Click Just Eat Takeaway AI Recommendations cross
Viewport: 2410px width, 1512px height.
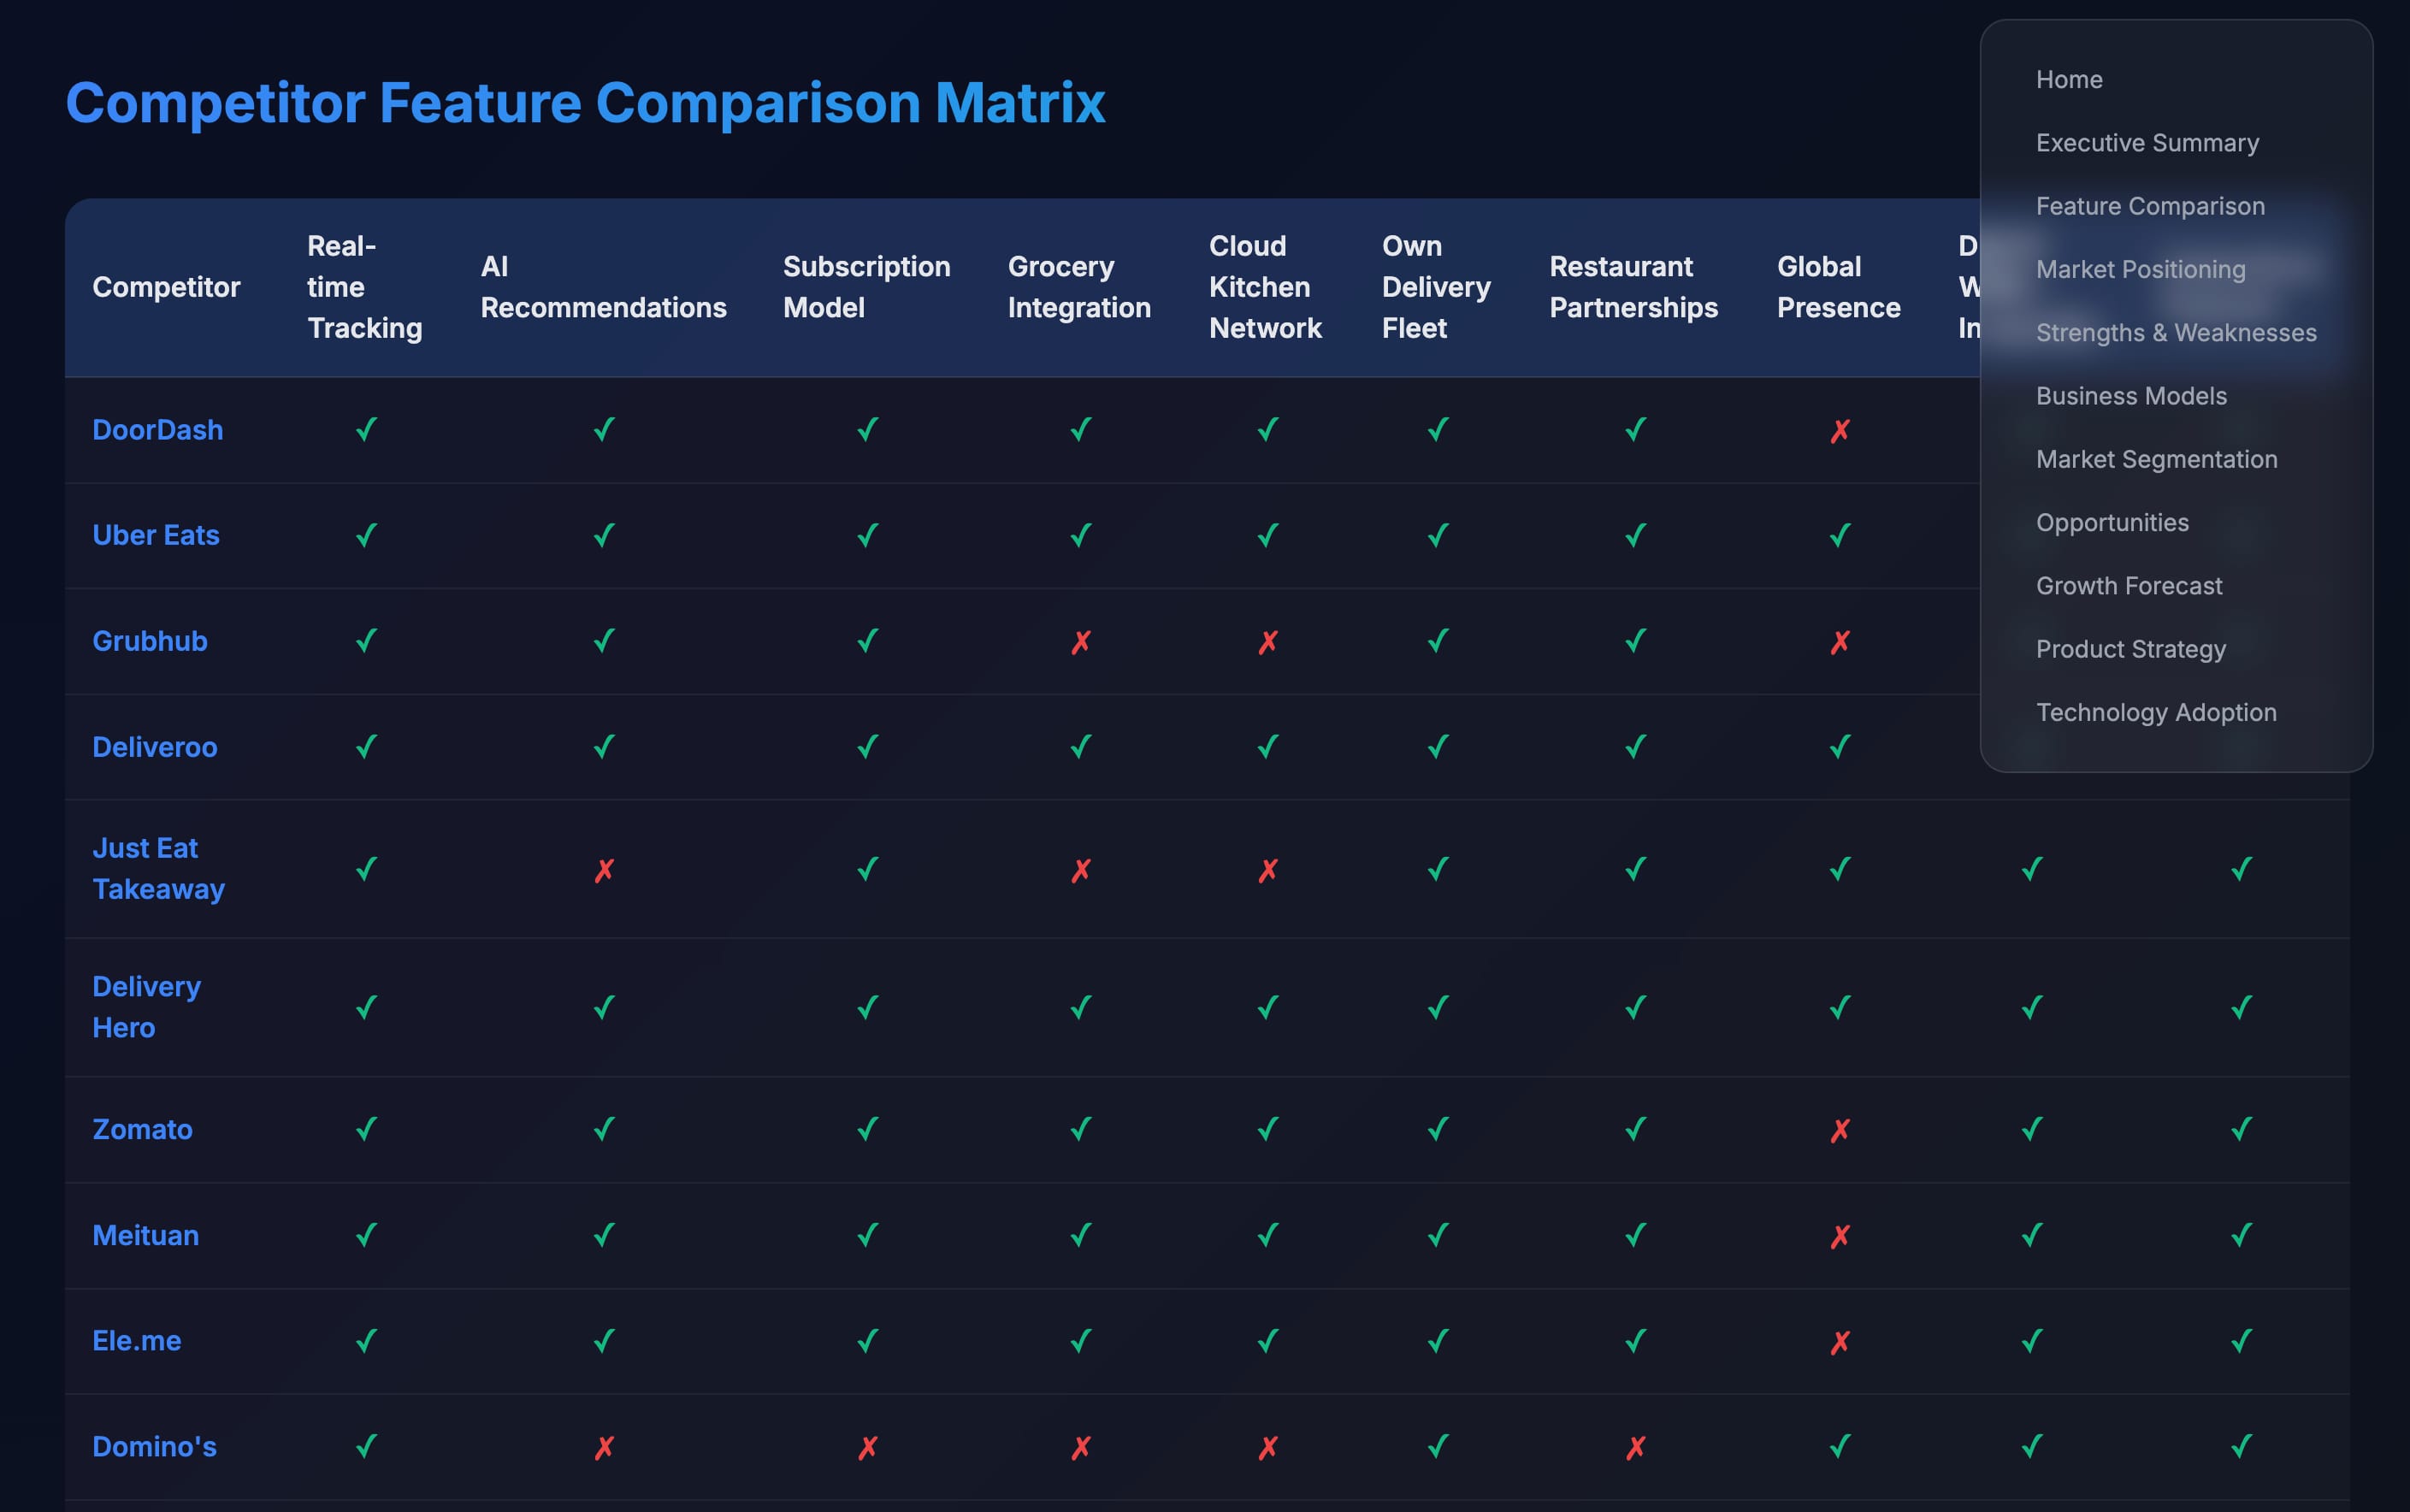tap(603, 870)
